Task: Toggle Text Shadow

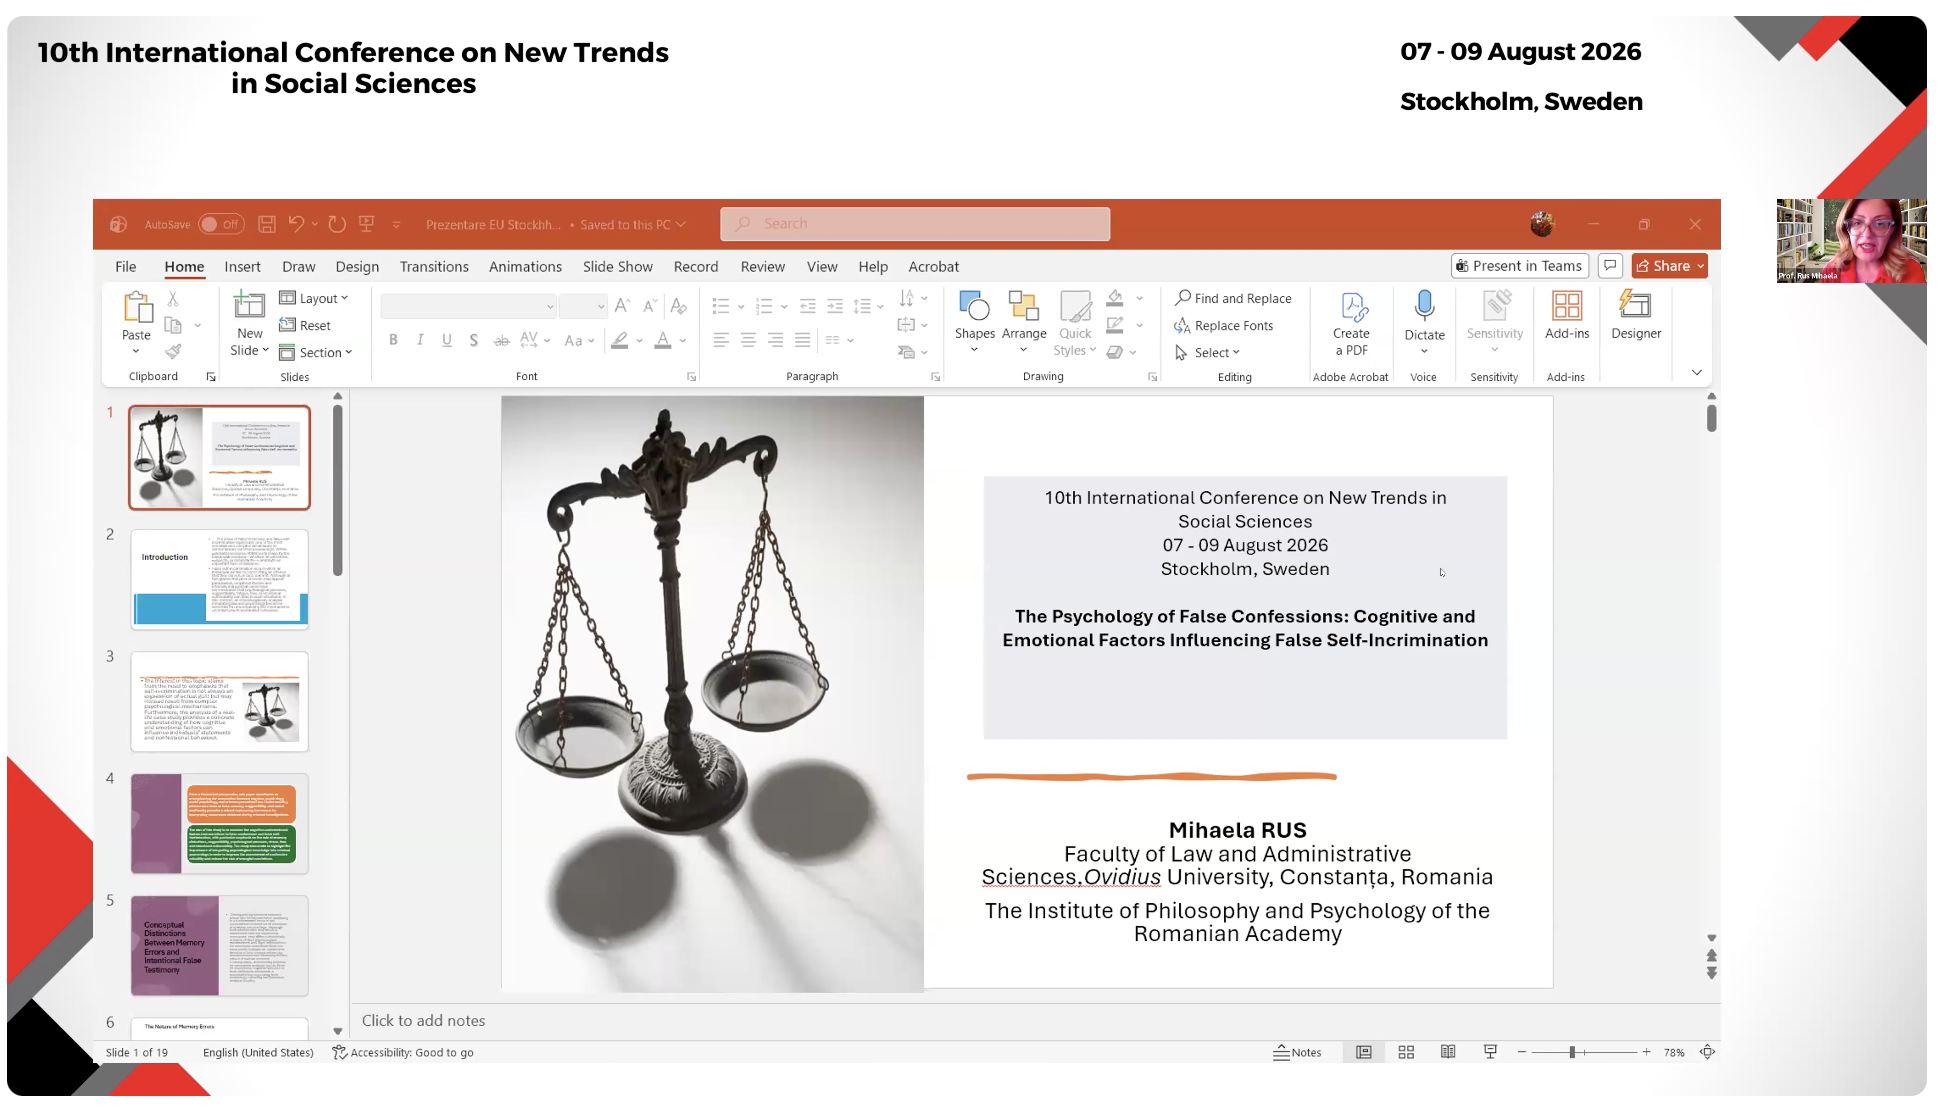Action: pyautogui.click(x=474, y=340)
